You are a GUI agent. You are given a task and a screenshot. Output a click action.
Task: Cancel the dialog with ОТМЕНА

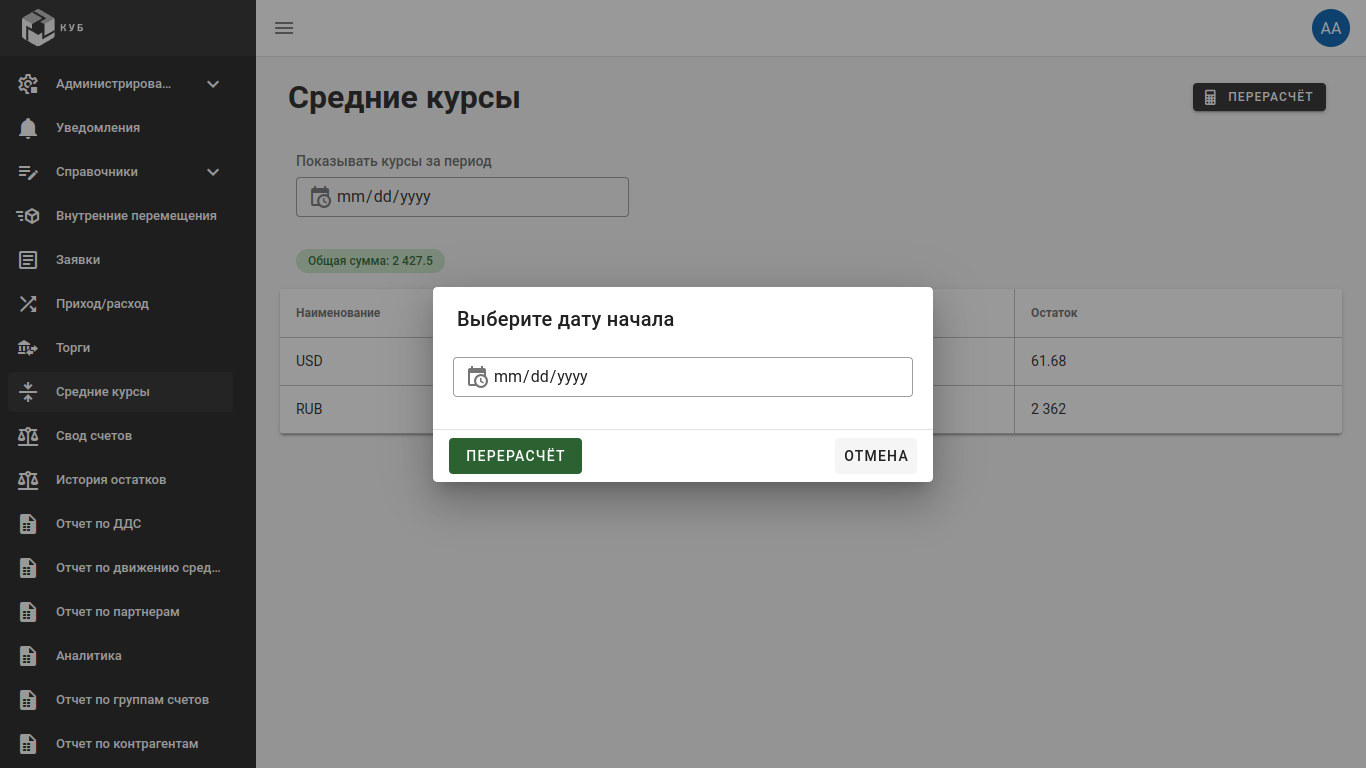[x=876, y=456]
